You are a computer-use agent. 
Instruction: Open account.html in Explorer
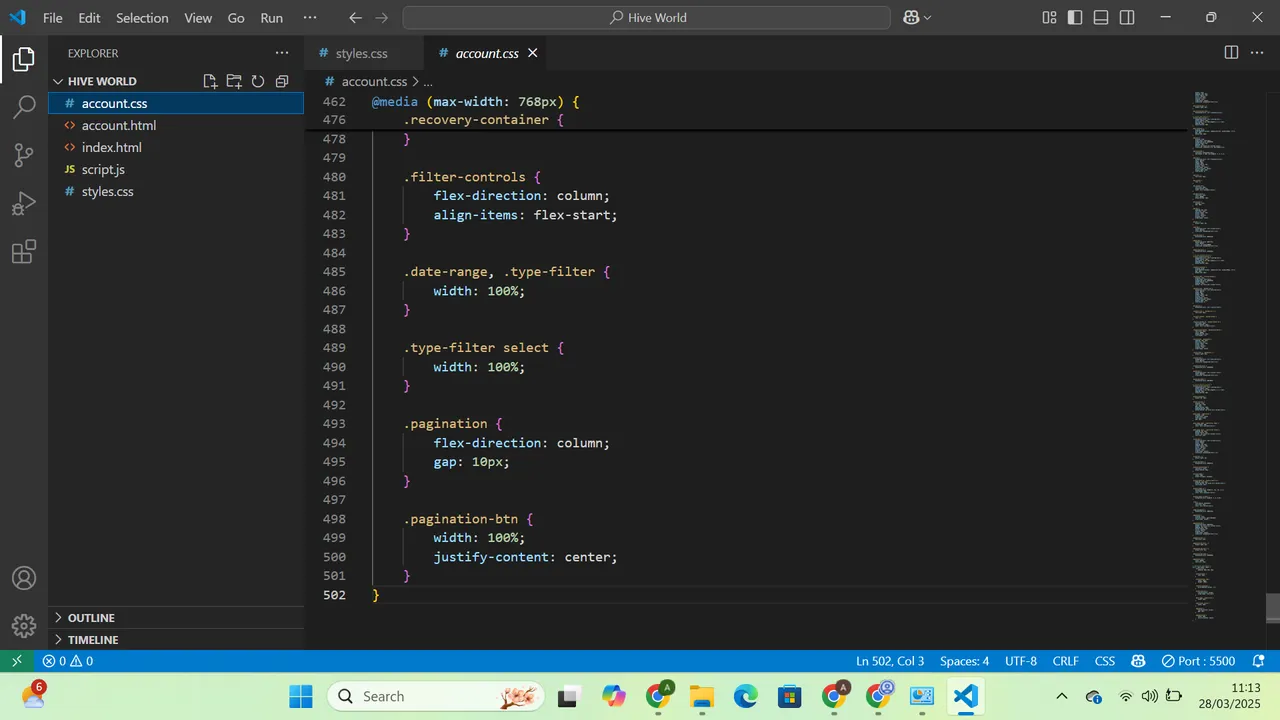(176, 125)
